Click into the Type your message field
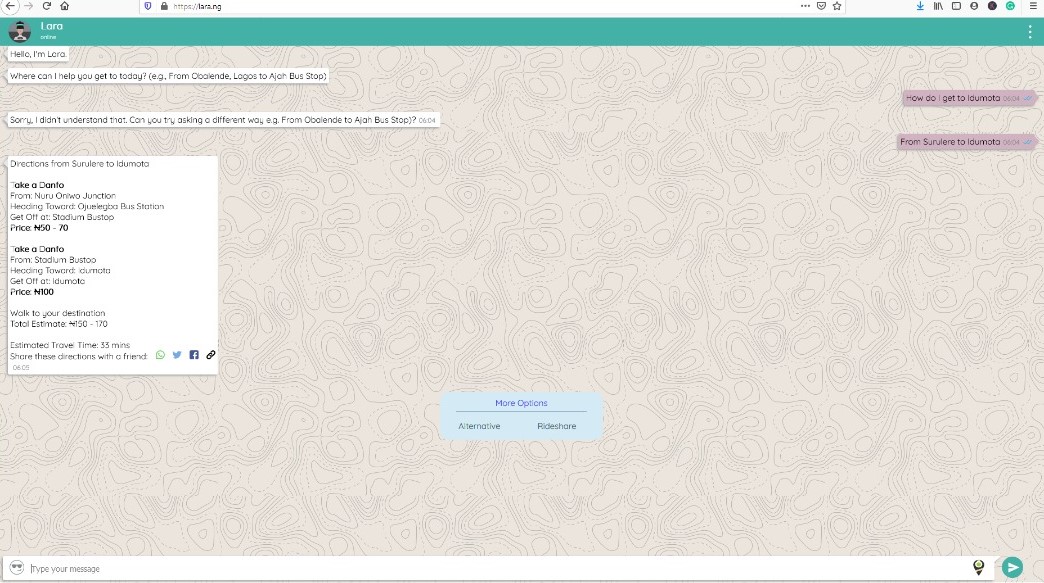This screenshot has width=1044, height=583. click(490, 568)
